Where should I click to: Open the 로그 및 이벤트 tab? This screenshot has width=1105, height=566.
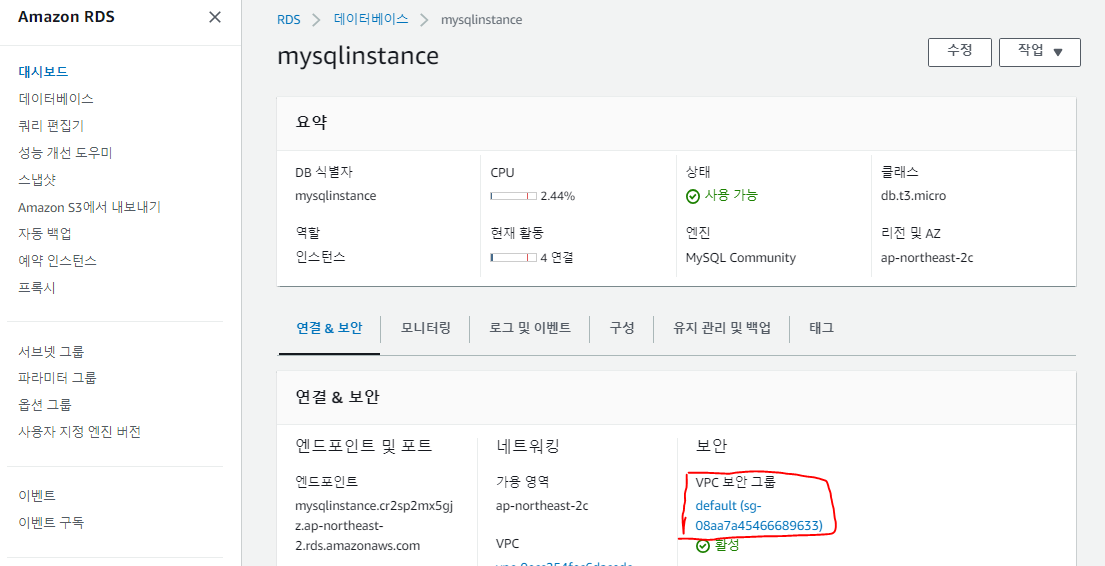click(x=530, y=328)
